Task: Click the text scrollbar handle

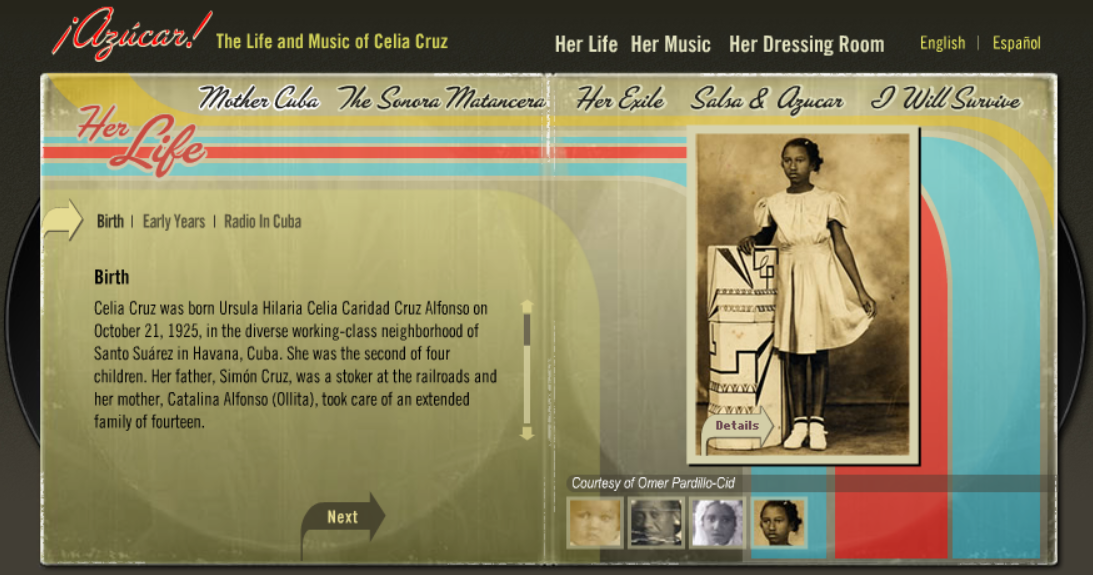Action: [527, 329]
